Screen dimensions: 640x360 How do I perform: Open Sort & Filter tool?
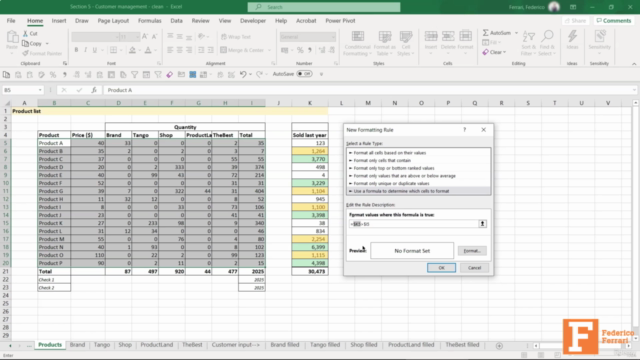coord(529,43)
